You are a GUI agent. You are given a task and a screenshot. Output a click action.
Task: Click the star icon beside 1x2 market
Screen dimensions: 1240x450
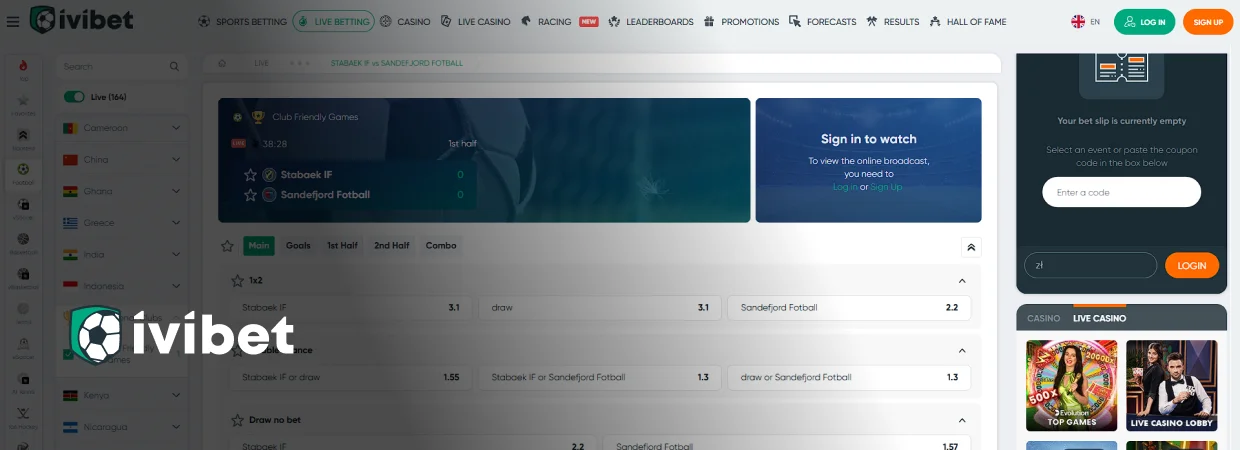coord(238,281)
